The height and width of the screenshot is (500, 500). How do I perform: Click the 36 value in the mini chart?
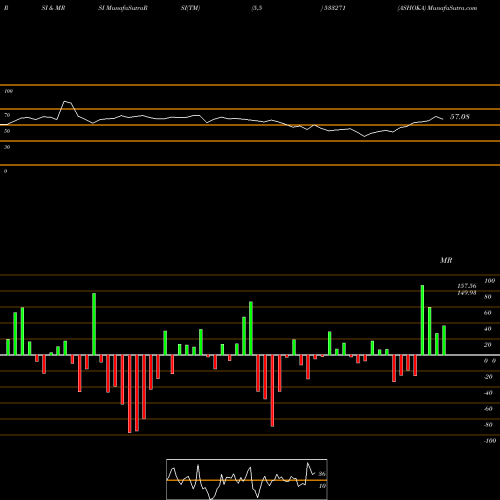tap(322, 474)
